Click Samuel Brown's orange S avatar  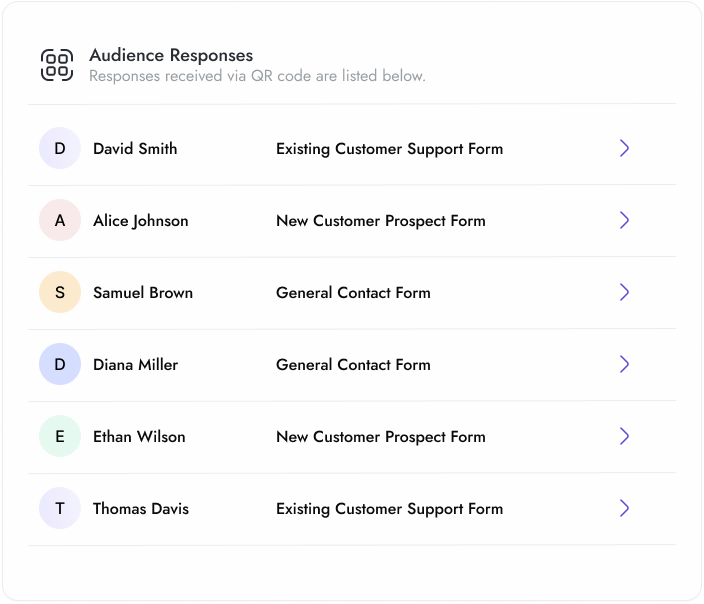point(60,293)
